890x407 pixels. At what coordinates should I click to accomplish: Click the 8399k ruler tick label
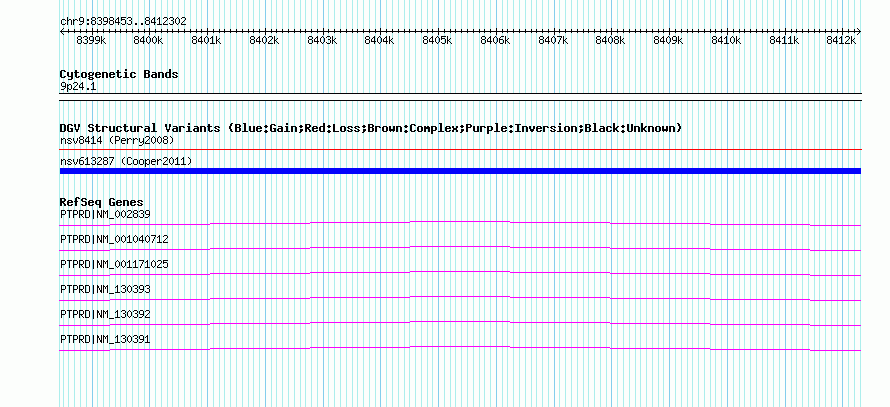(x=91, y=40)
